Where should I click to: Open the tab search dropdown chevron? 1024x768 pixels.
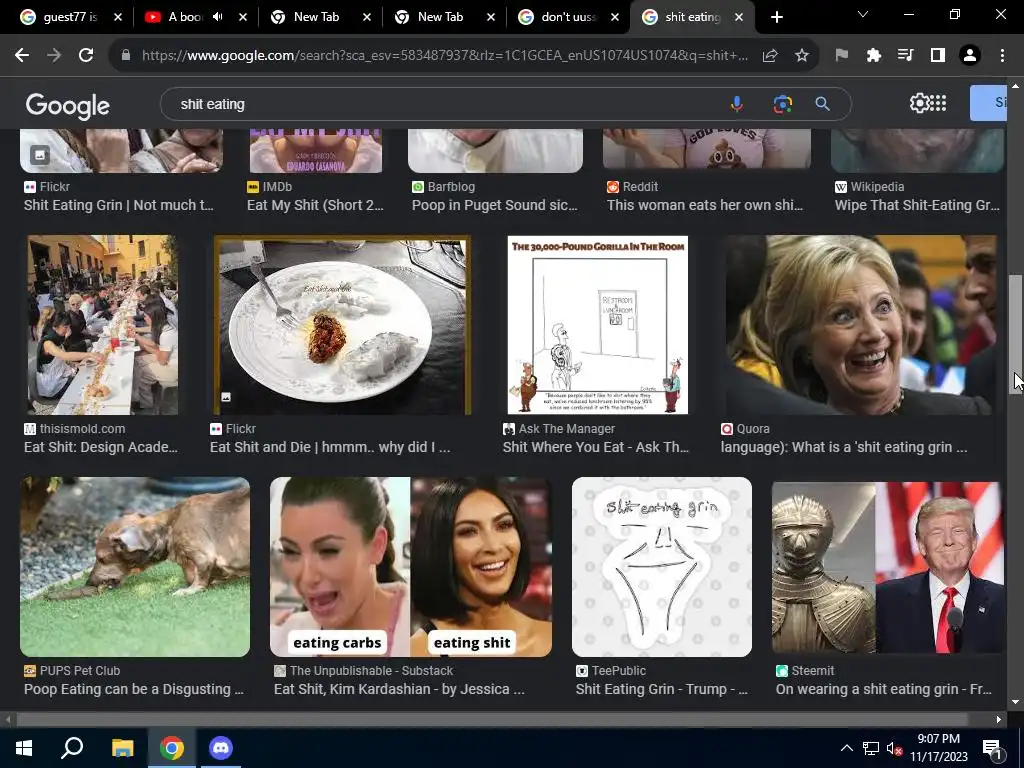pos(863,14)
